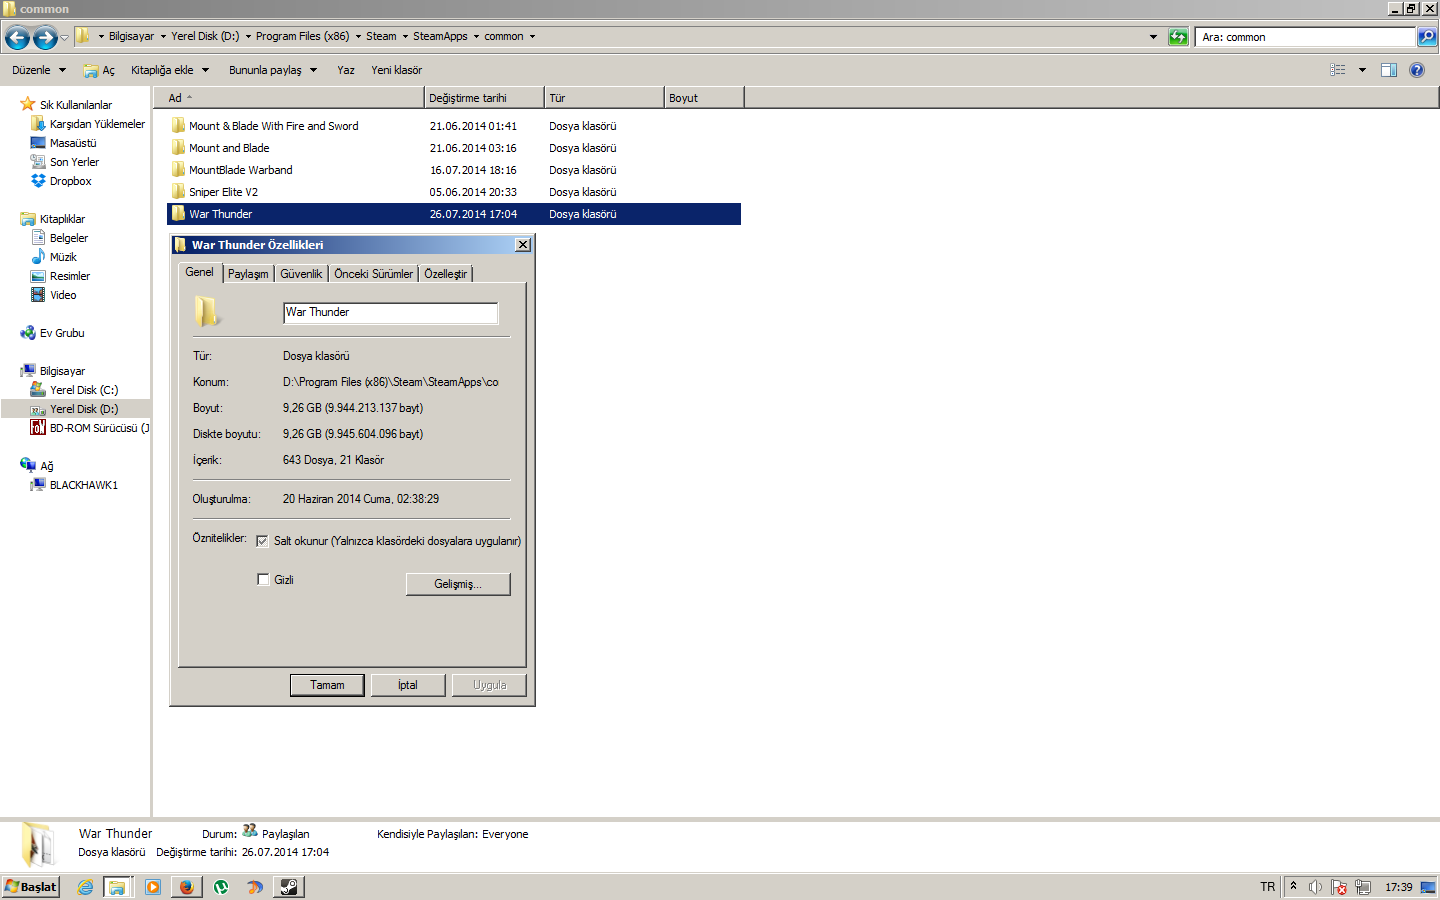This screenshot has width=1440, height=900.
Task: Expand the common breadcrumb dropdown arrow
Action: pyautogui.click(x=532, y=36)
